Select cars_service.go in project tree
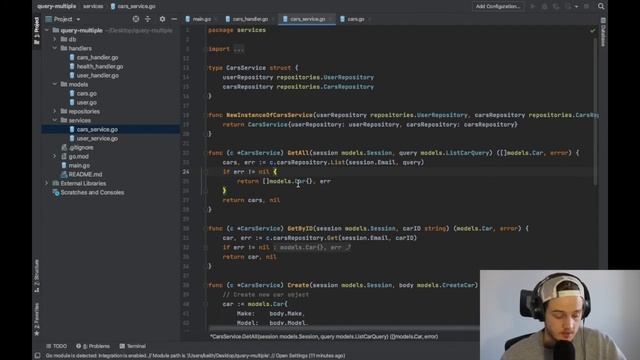Image resolution: width=640 pixels, height=360 pixels. pos(97,129)
